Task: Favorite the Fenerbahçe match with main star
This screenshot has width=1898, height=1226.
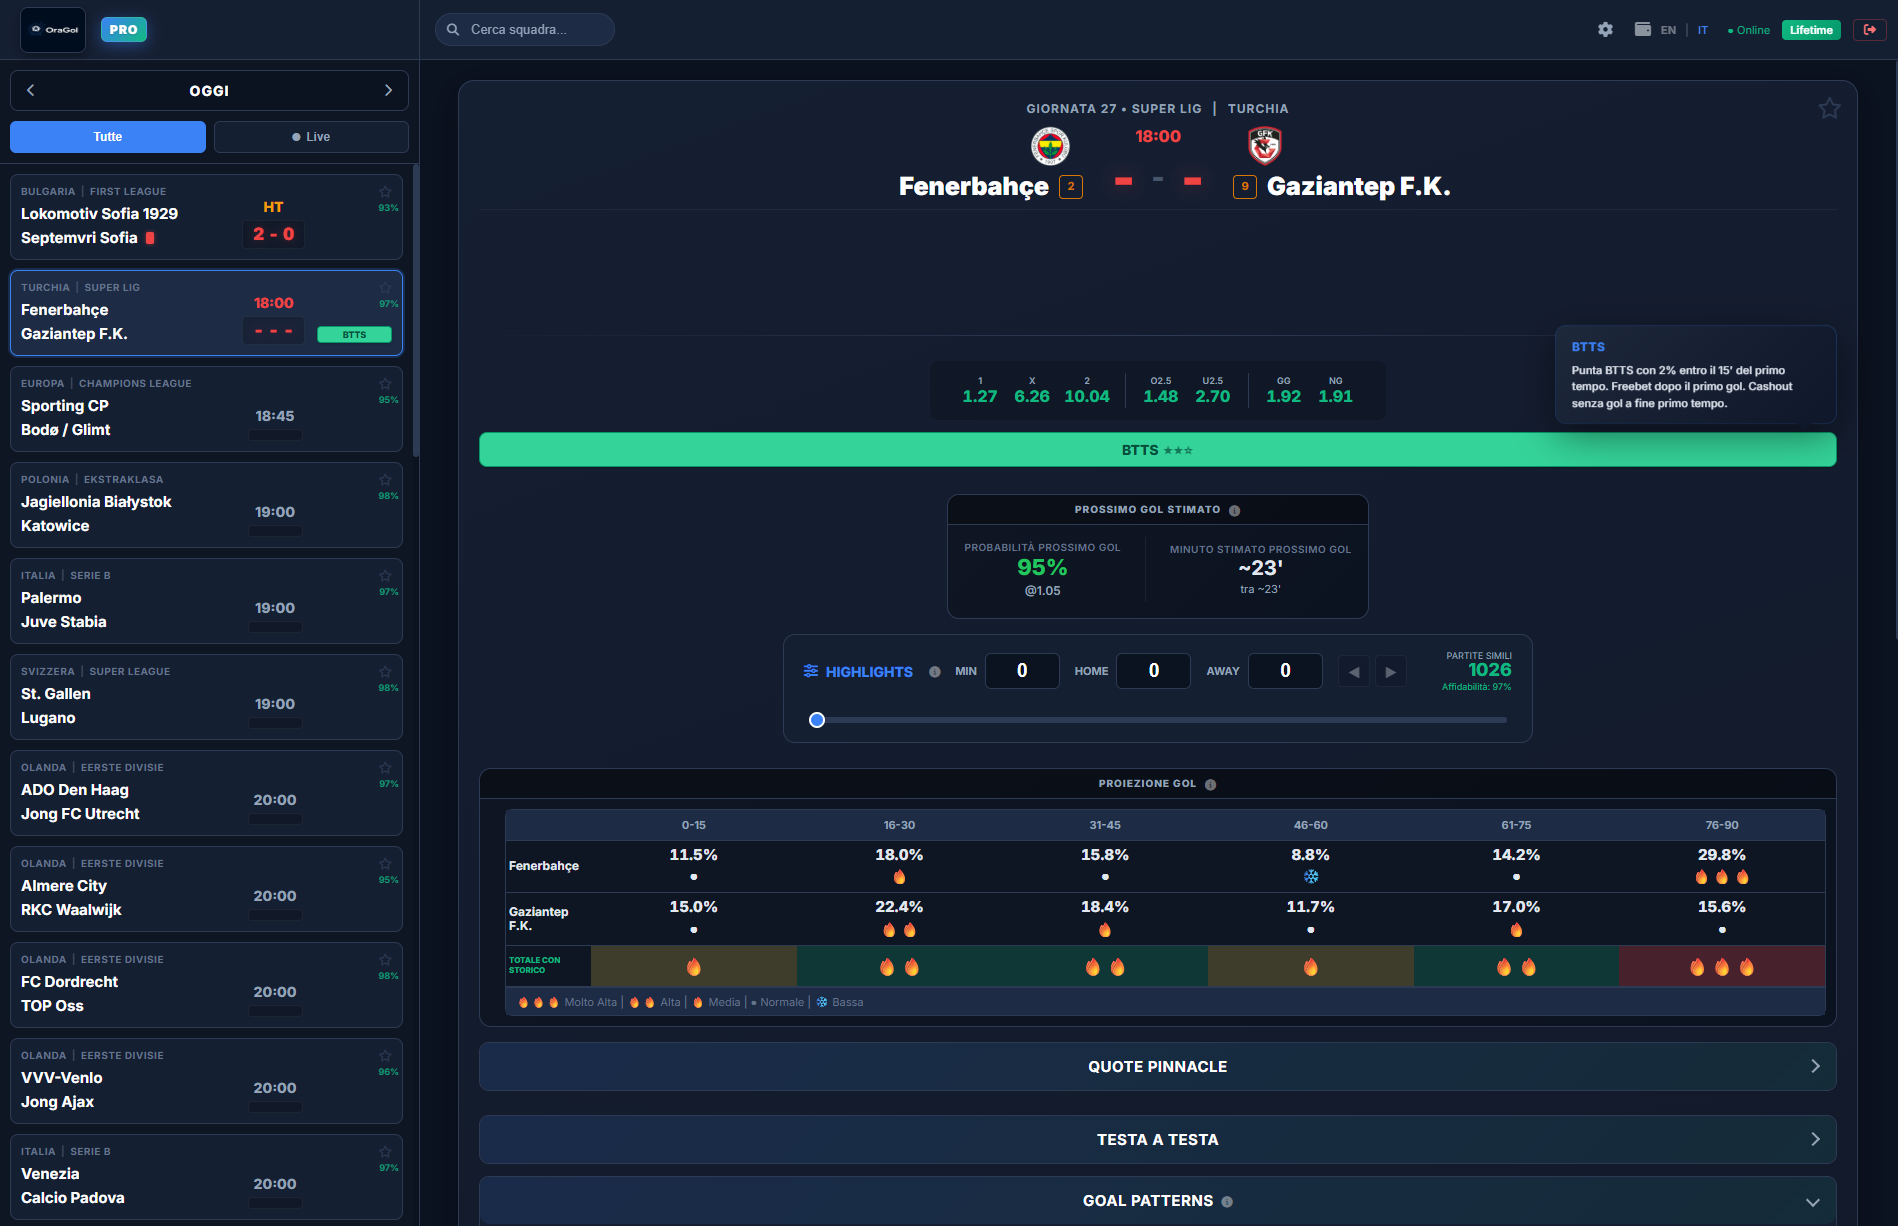Action: (x=1829, y=108)
